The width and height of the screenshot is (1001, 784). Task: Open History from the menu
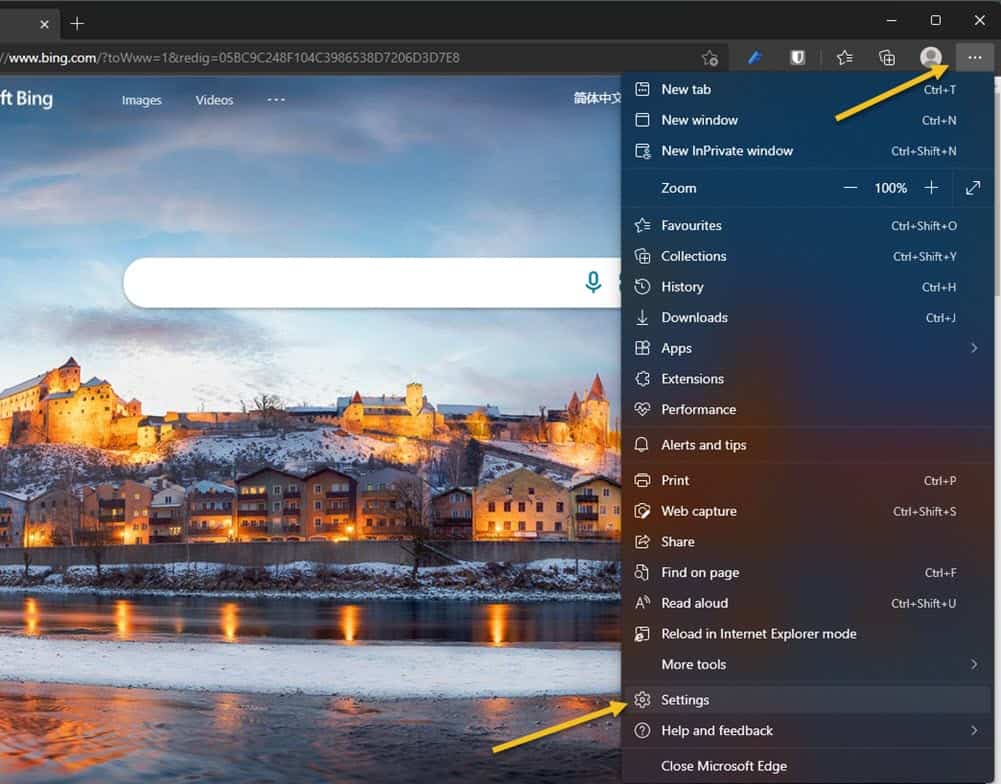(x=807, y=287)
